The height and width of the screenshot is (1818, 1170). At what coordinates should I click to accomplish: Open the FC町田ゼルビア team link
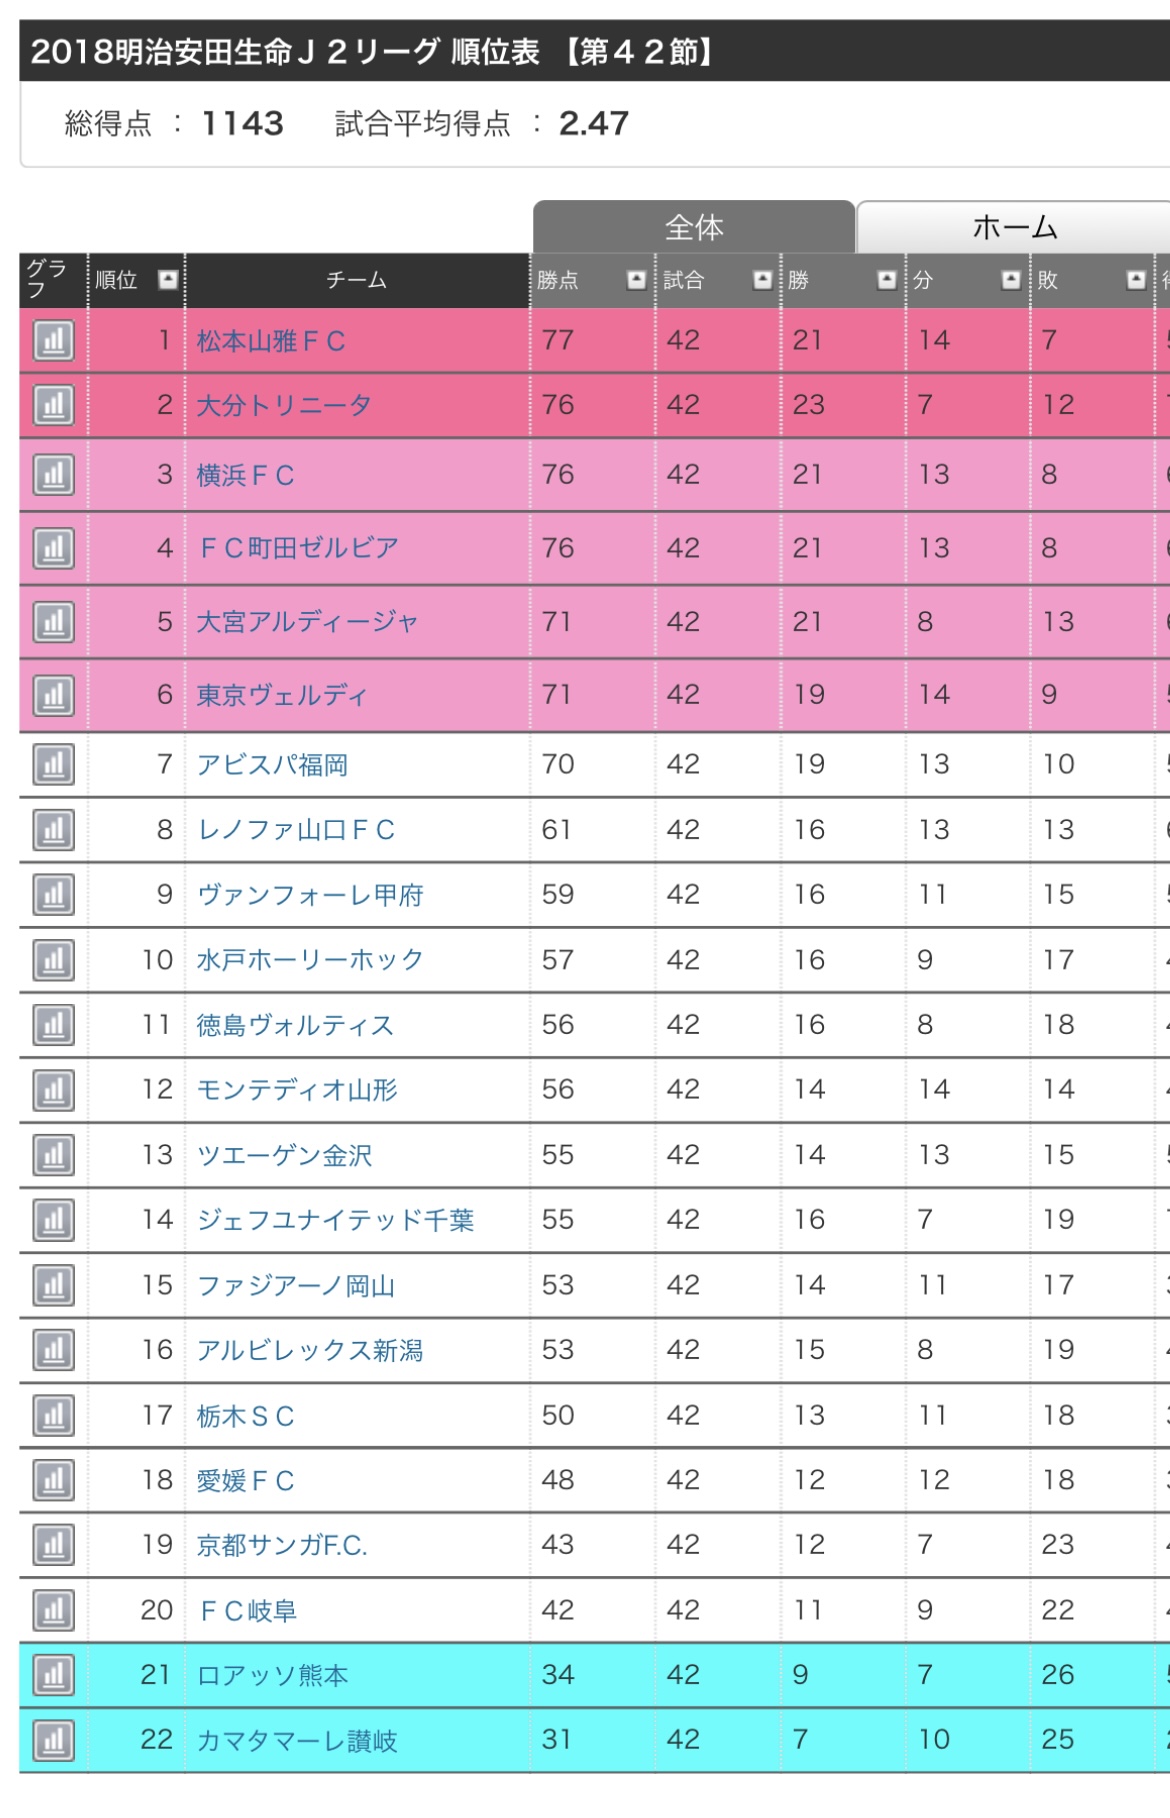click(x=298, y=548)
